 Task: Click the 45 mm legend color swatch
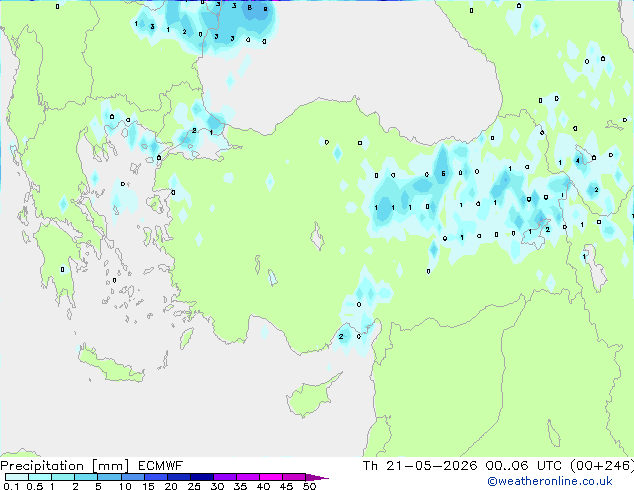tap(294, 477)
